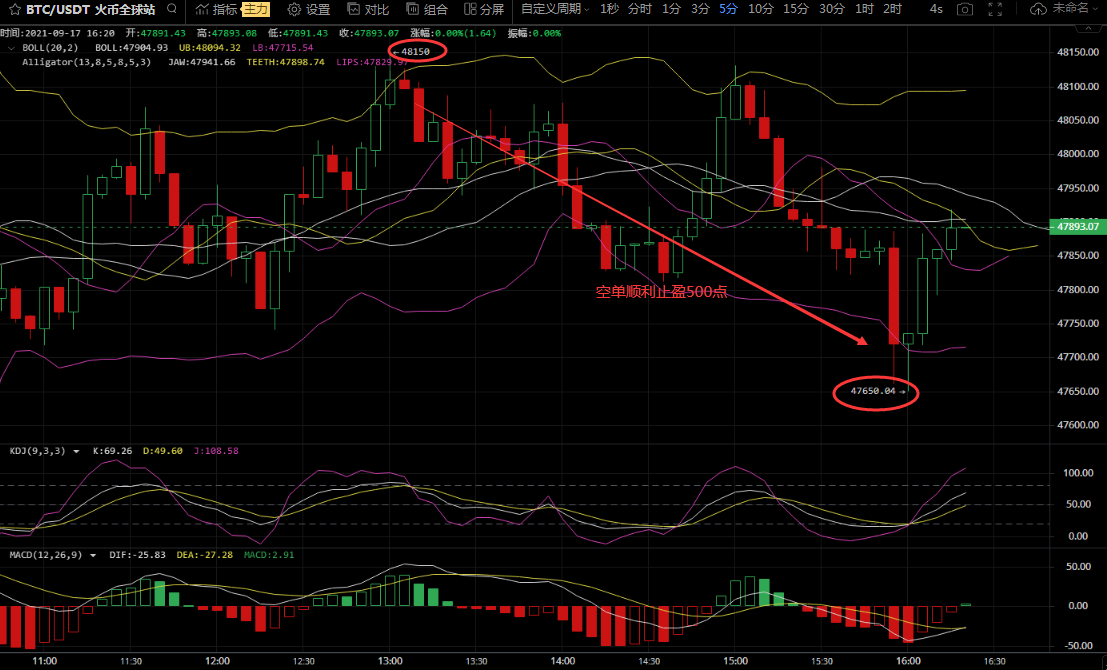1107x670 pixels.
Task: Click the BTC/USDT 火币全球站 symbol title
Action: point(90,10)
